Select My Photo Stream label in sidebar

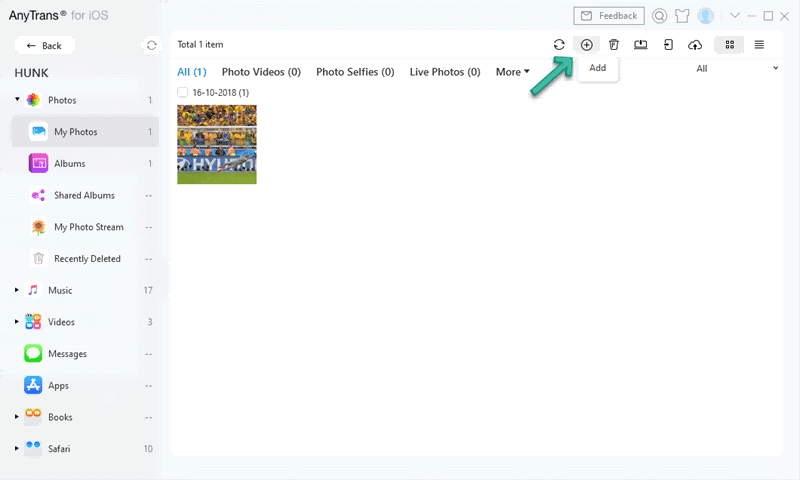(89, 227)
